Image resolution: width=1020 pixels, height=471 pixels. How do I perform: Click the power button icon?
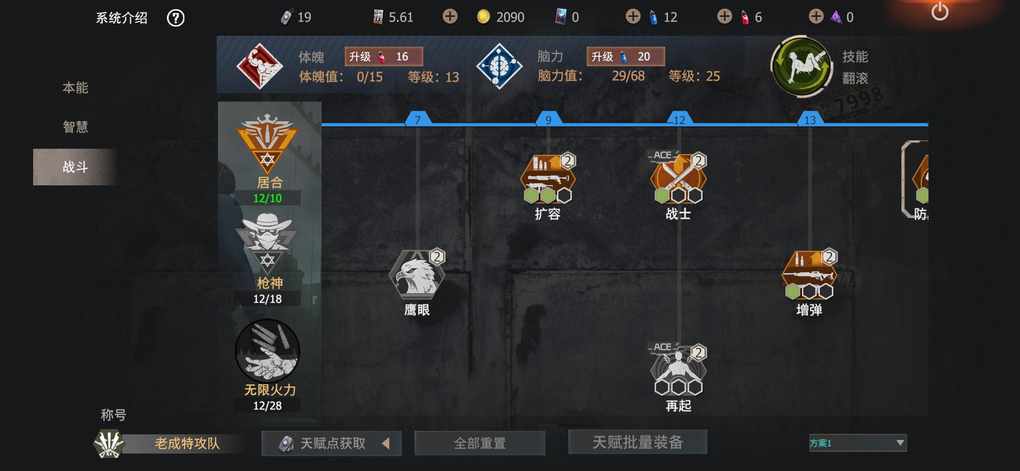(x=940, y=12)
